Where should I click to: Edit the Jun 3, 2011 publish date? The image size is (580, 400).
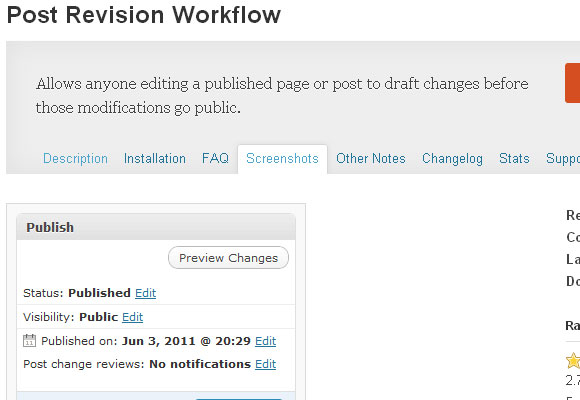point(266,341)
